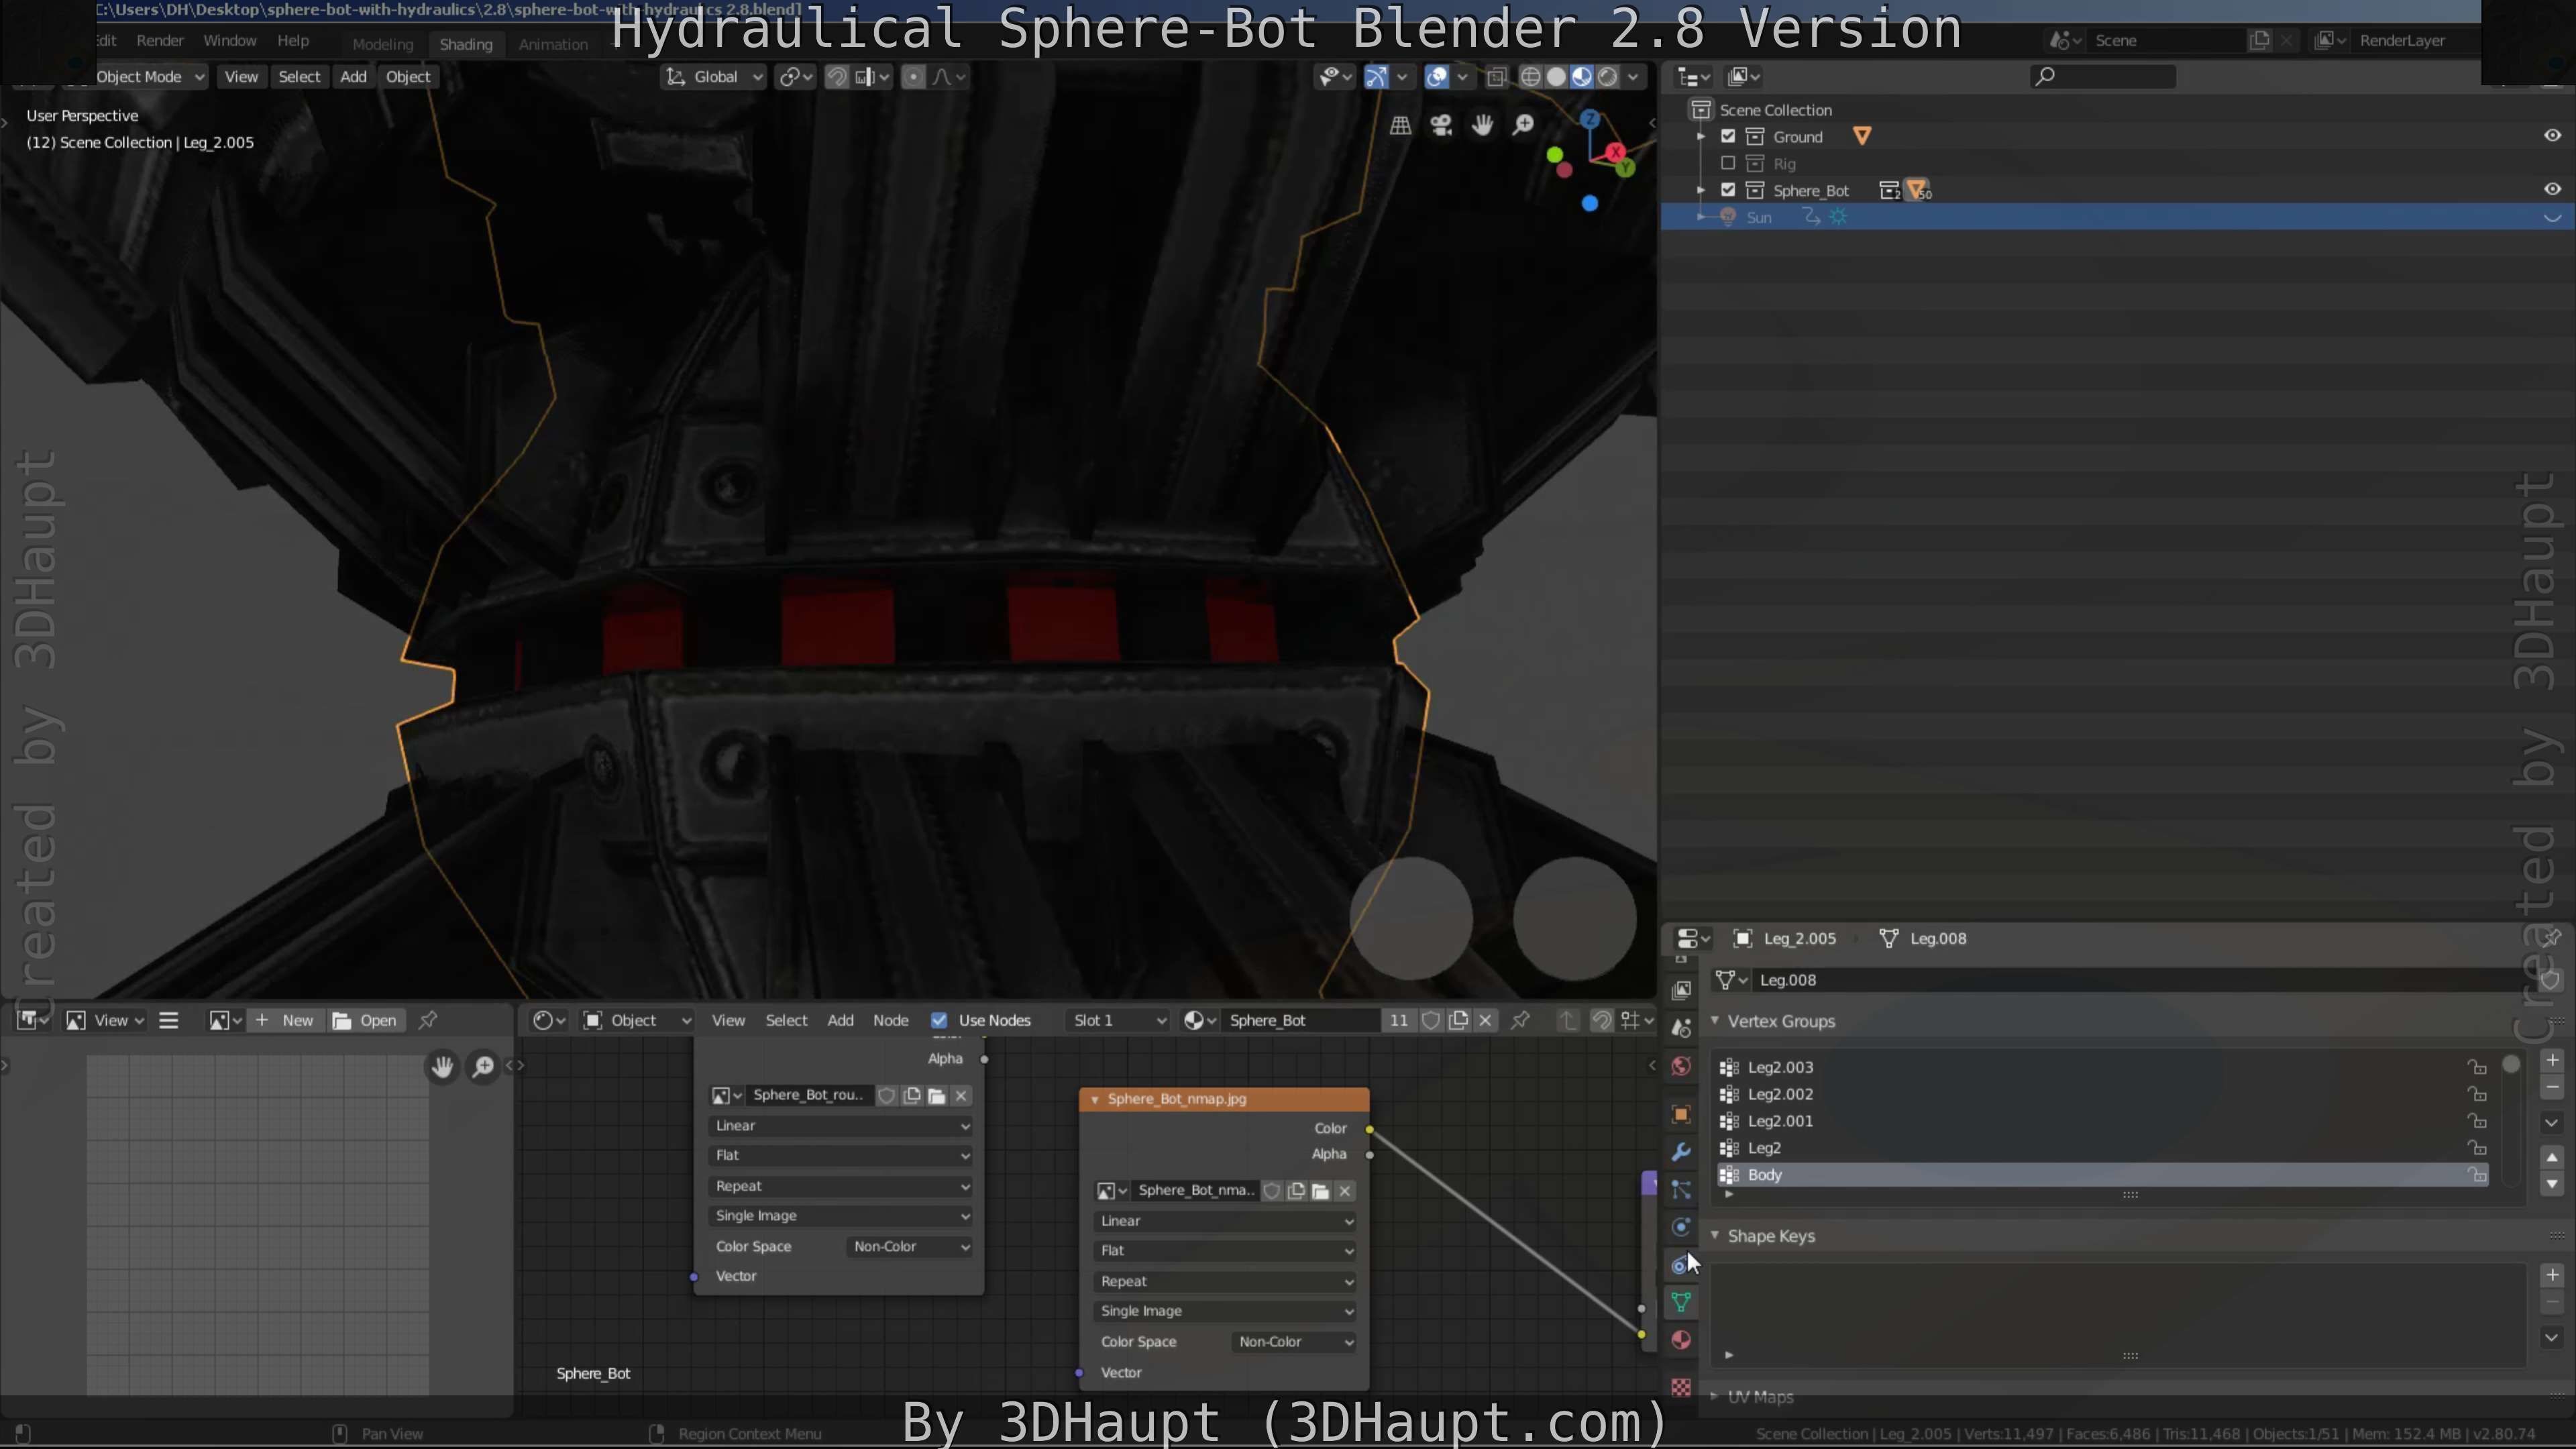
Task: Open Linear interpolation dropdown in nmap node
Action: pos(1226,1221)
